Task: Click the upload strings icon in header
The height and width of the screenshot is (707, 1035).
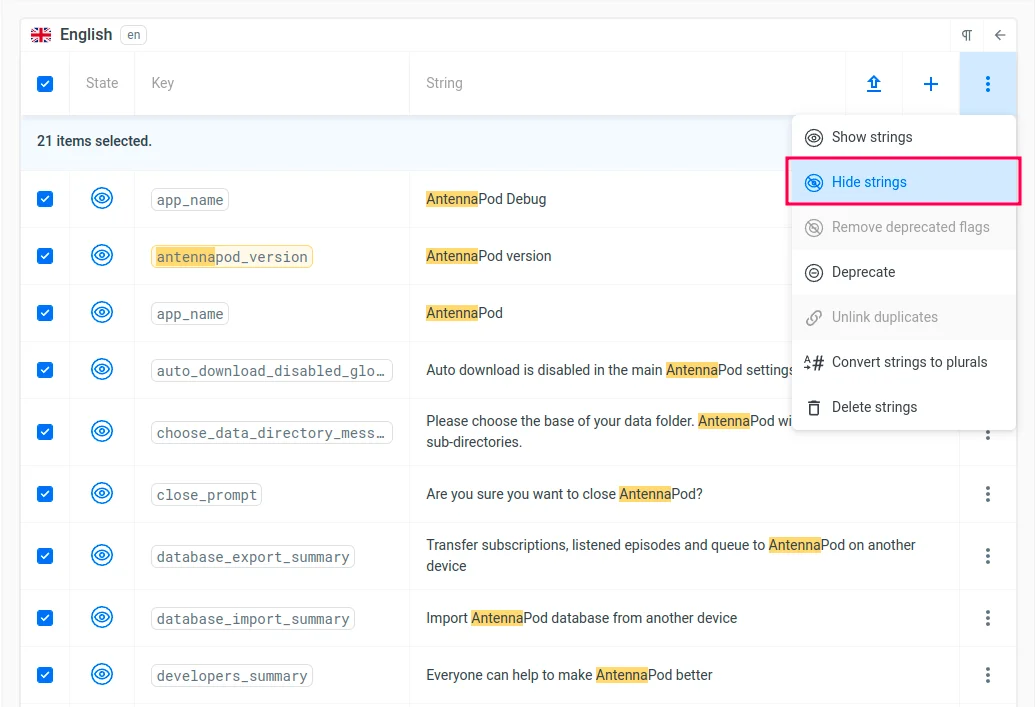Action: (x=874, y=84)
